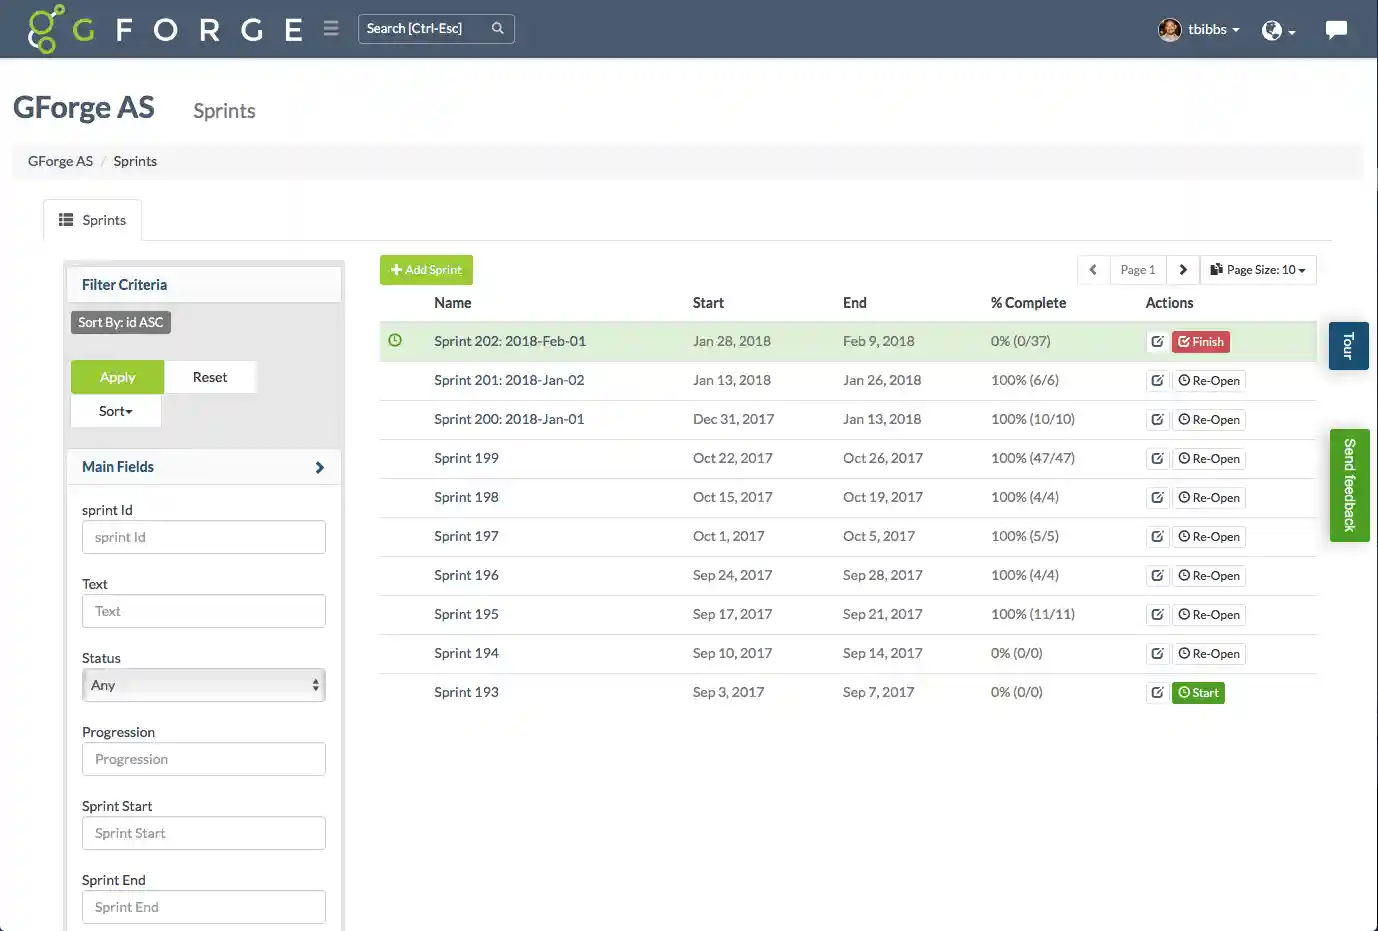
Task: Click the edit icon for Sprint 193
Action: [x=1158, y=692]
